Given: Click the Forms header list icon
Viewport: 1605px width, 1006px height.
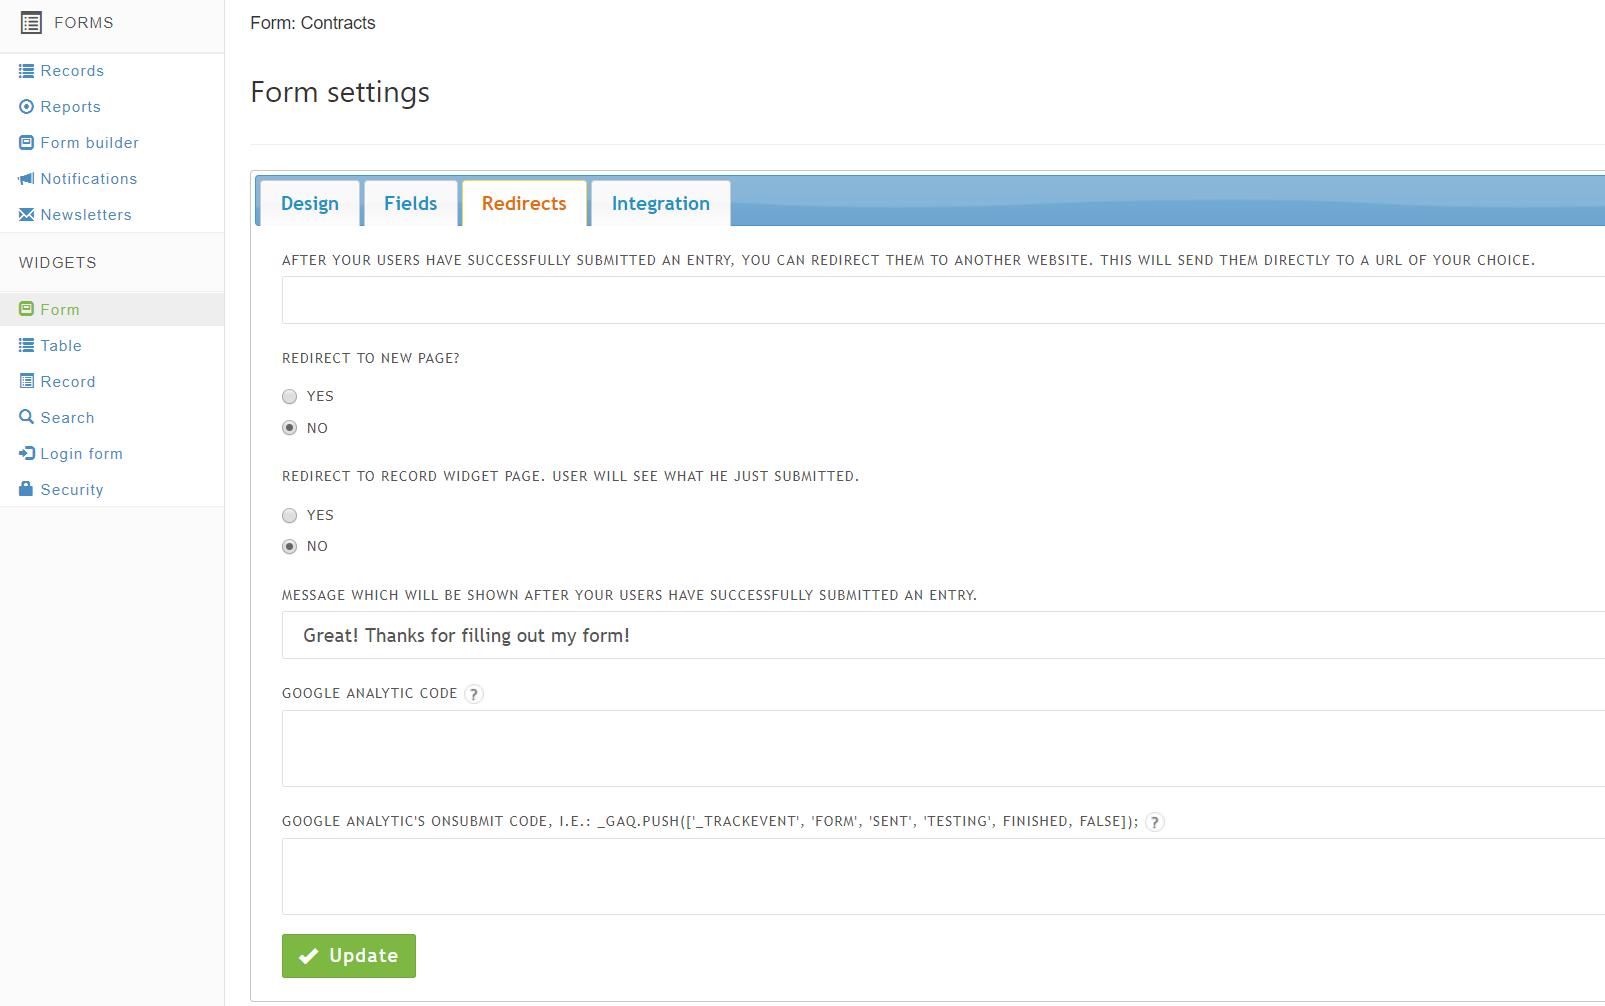Looking at the screenshot, I should tap(31, 22).
